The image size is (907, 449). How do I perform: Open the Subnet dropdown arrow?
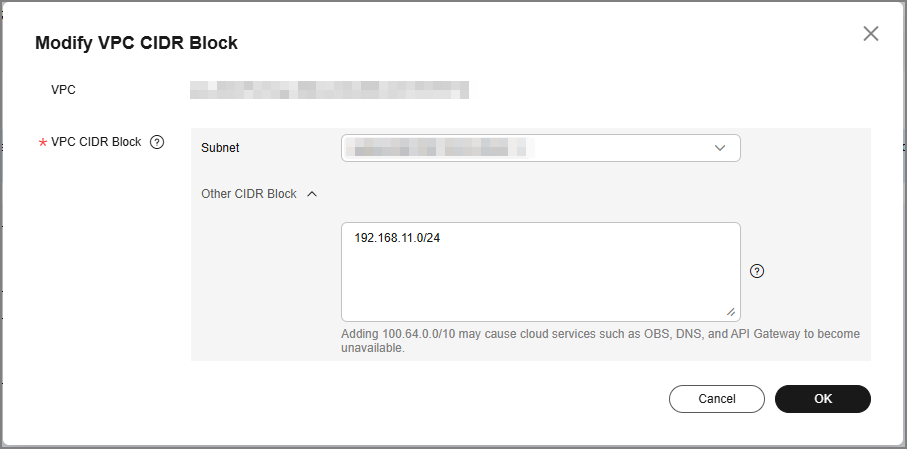pyautogui.click(x=720, y=148)
